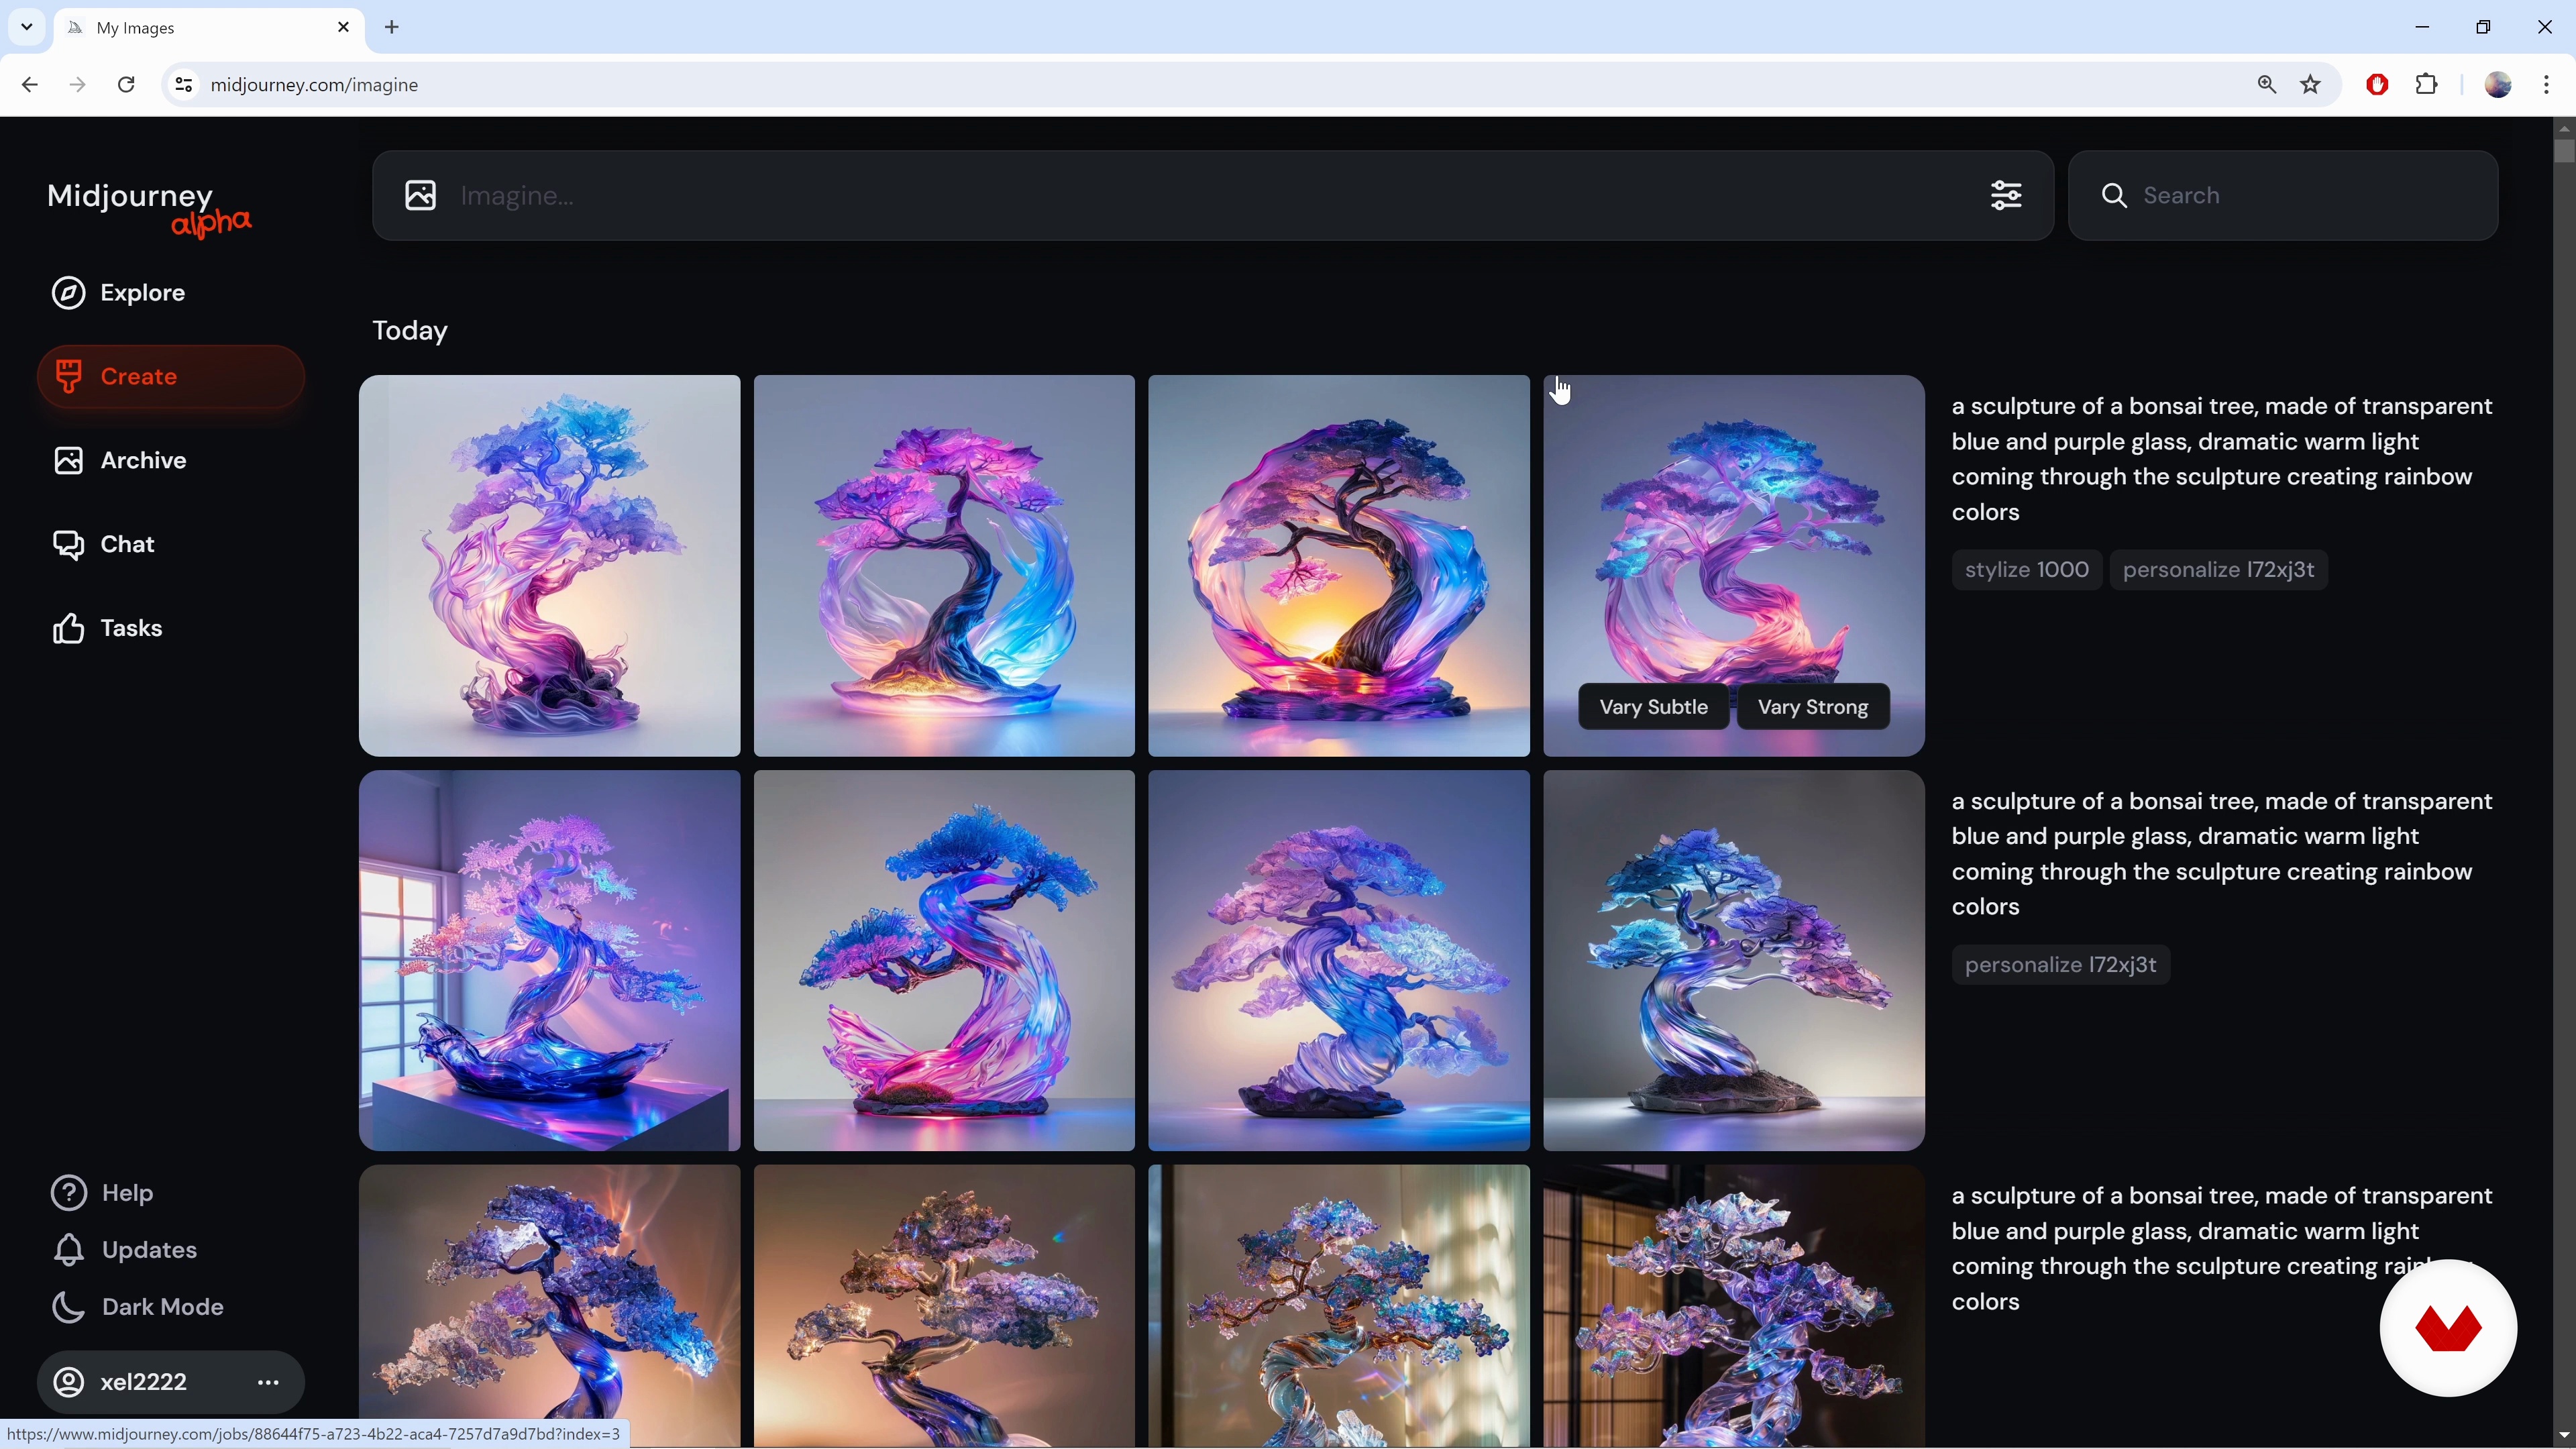Click the scrollbar down arrow
This screenshot has height=1449, width=2576.
point(2563,1437)
